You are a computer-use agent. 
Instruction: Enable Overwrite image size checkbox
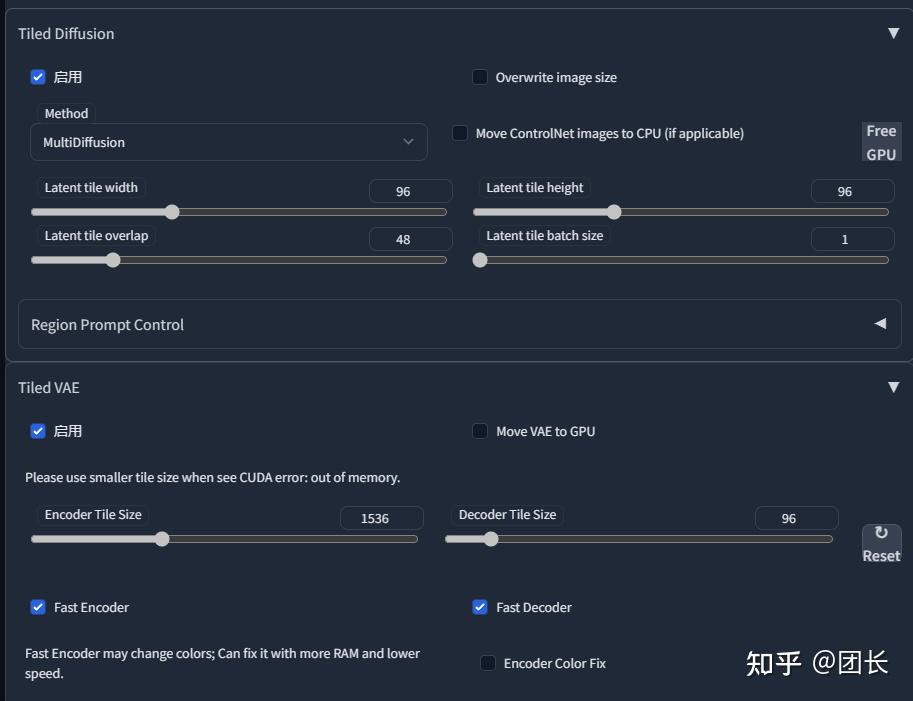(x=480, y=77)
